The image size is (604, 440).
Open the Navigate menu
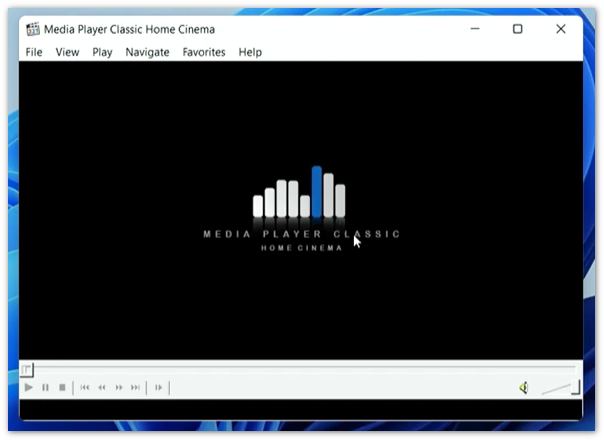(x=148, y=52)
